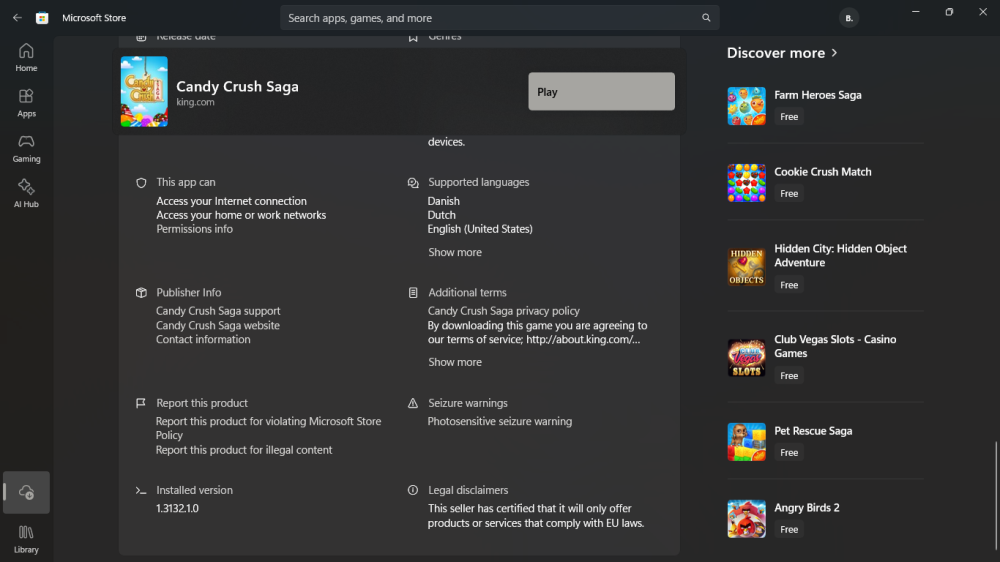This screenshot has height=562, width=1000.
Task: Focus the Search apps, games, and more field
Action: pyautogui.click(x=499, y=18)
